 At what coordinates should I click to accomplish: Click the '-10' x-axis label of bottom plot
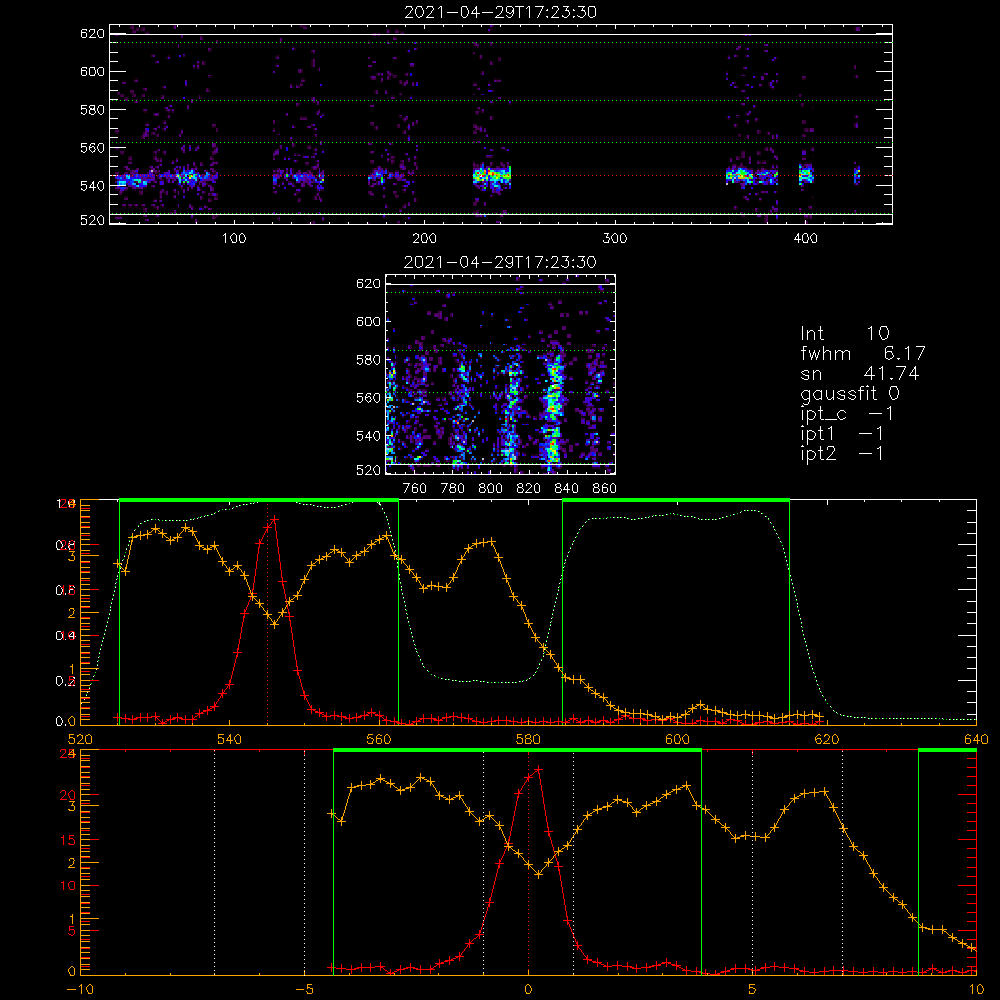(80, 990)
